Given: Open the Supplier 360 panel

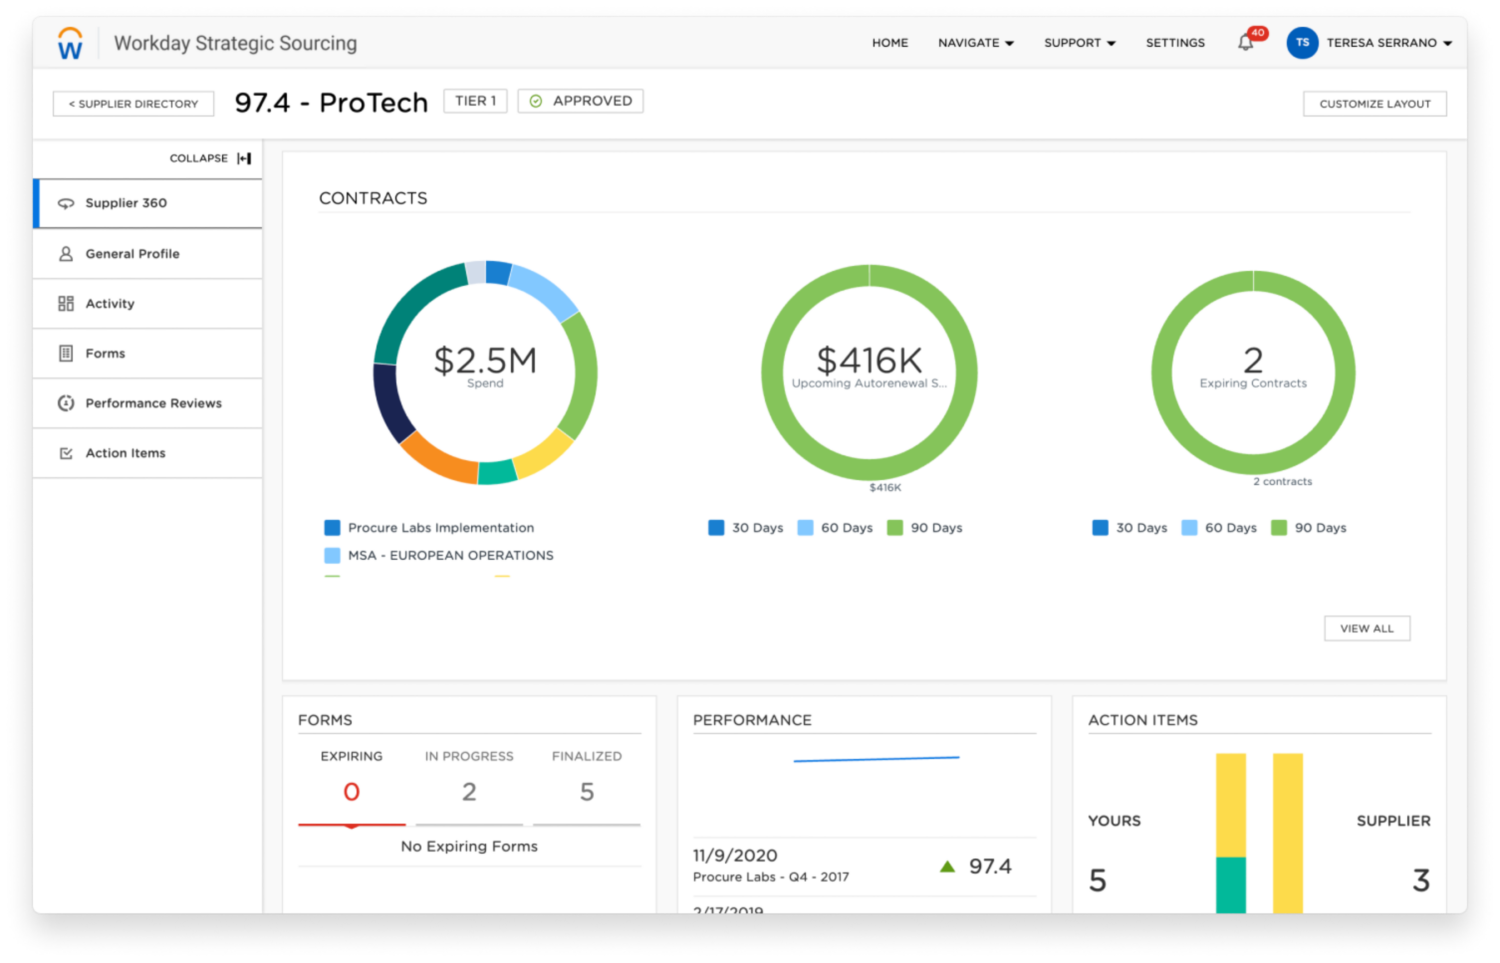Looking at the screenshot, I should (x=125, y=203).
